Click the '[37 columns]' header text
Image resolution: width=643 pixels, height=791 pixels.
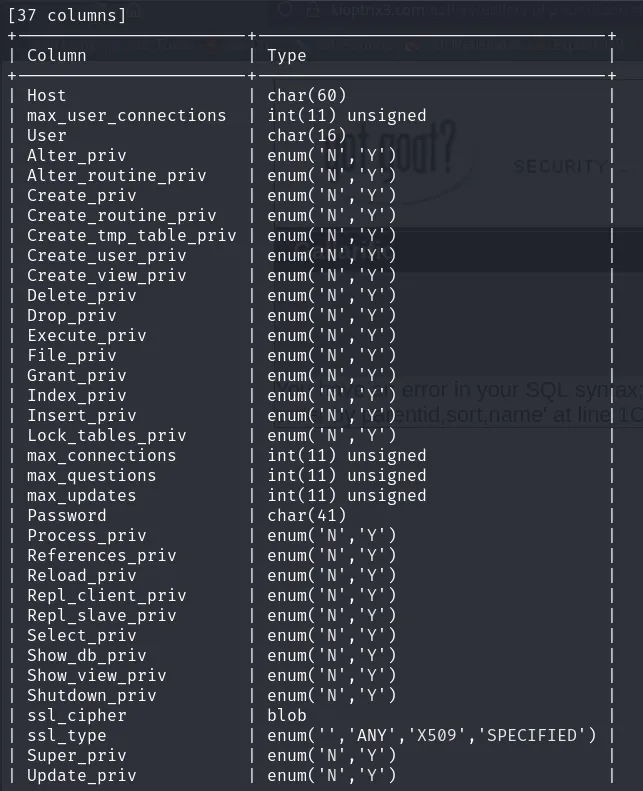click(67, 15)
